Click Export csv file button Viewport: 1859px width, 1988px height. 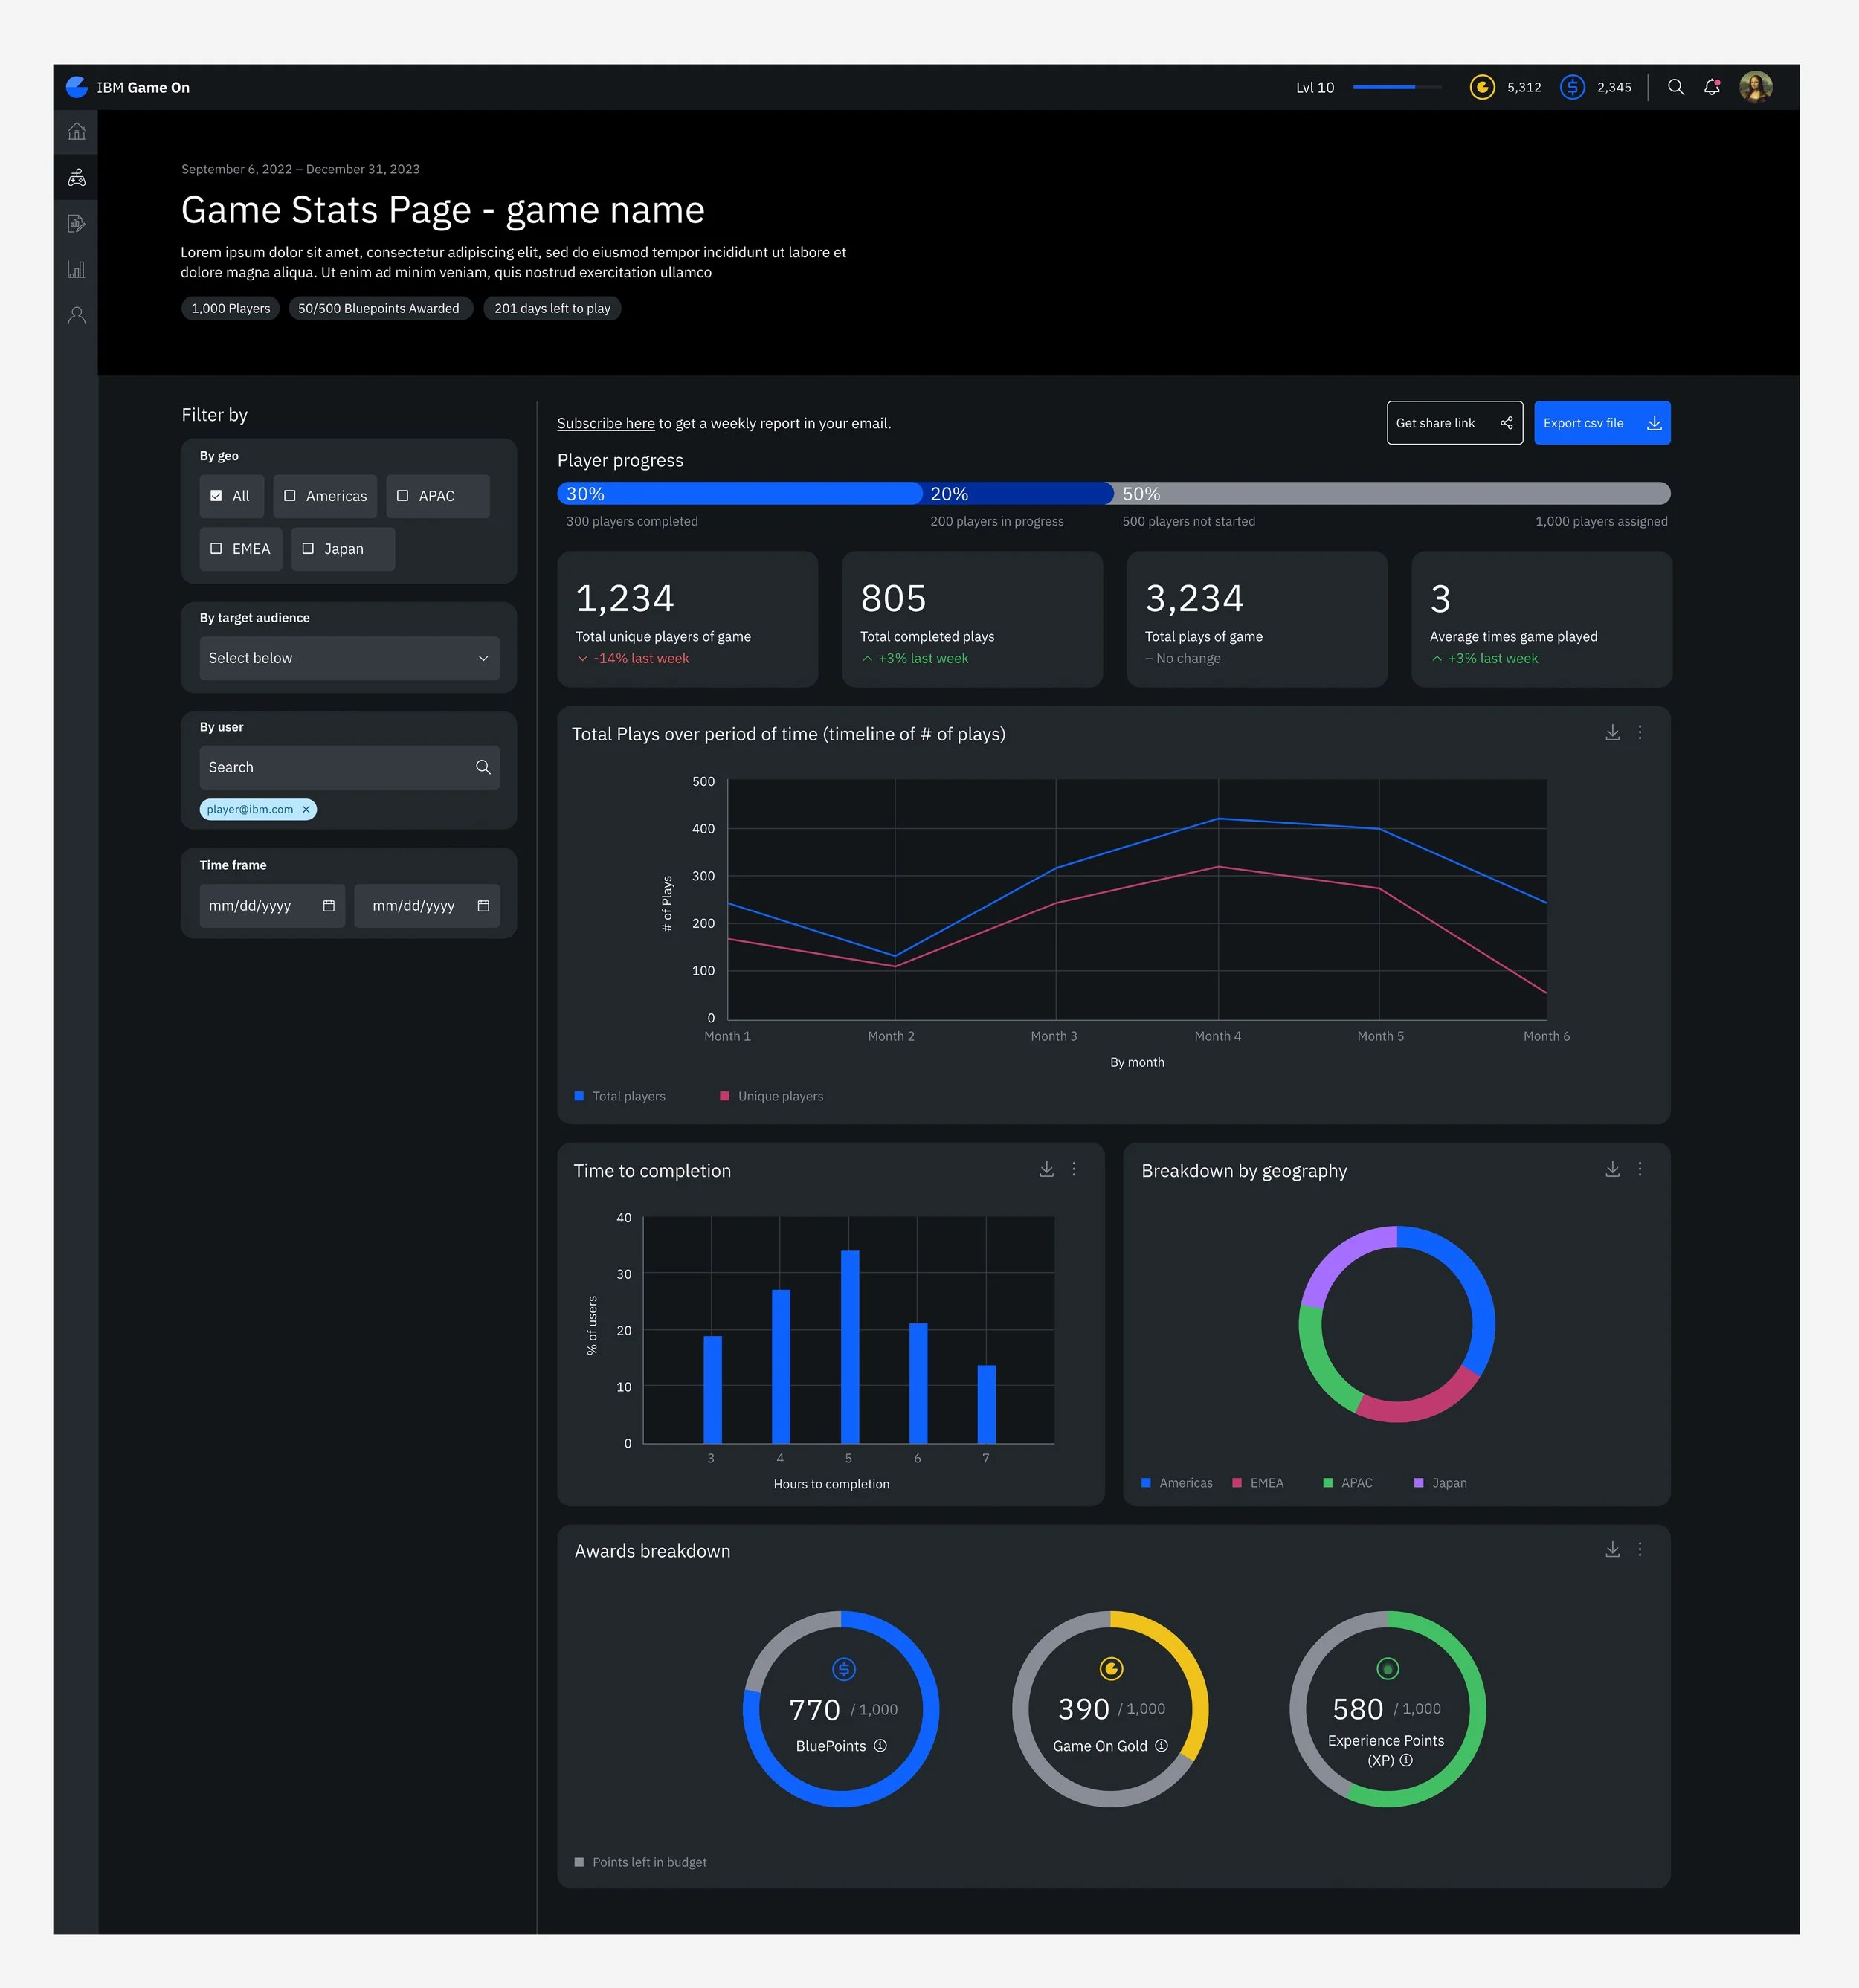(1601, 423)
